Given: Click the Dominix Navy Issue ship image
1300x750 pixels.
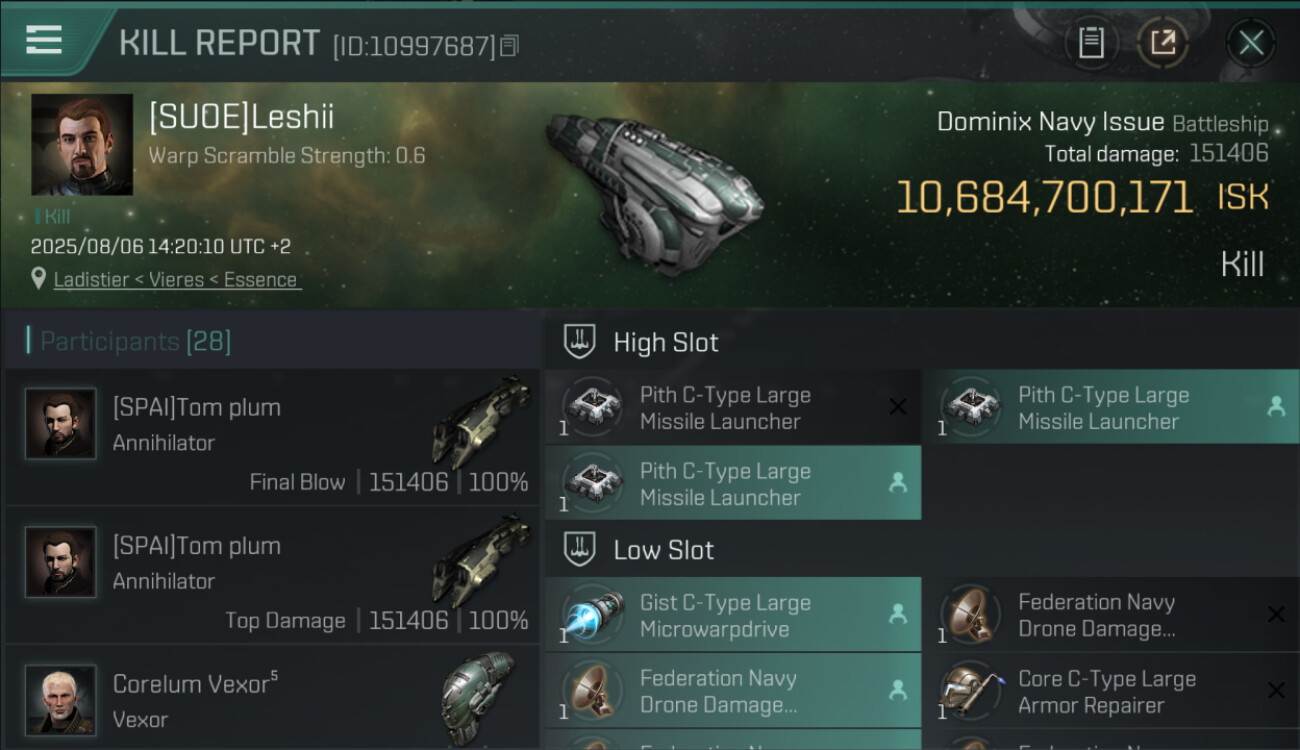Looking at the screenshot, I should pos(655,190).
